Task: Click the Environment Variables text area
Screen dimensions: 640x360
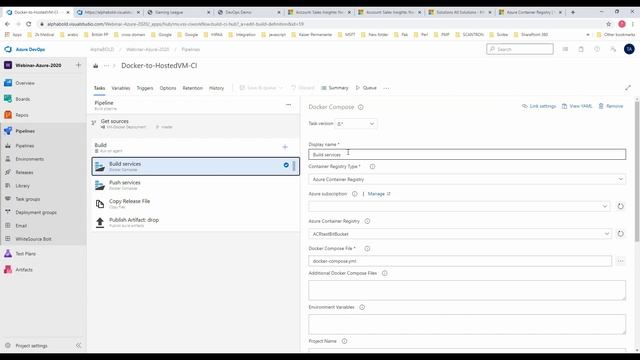Action: click(467, 324)
